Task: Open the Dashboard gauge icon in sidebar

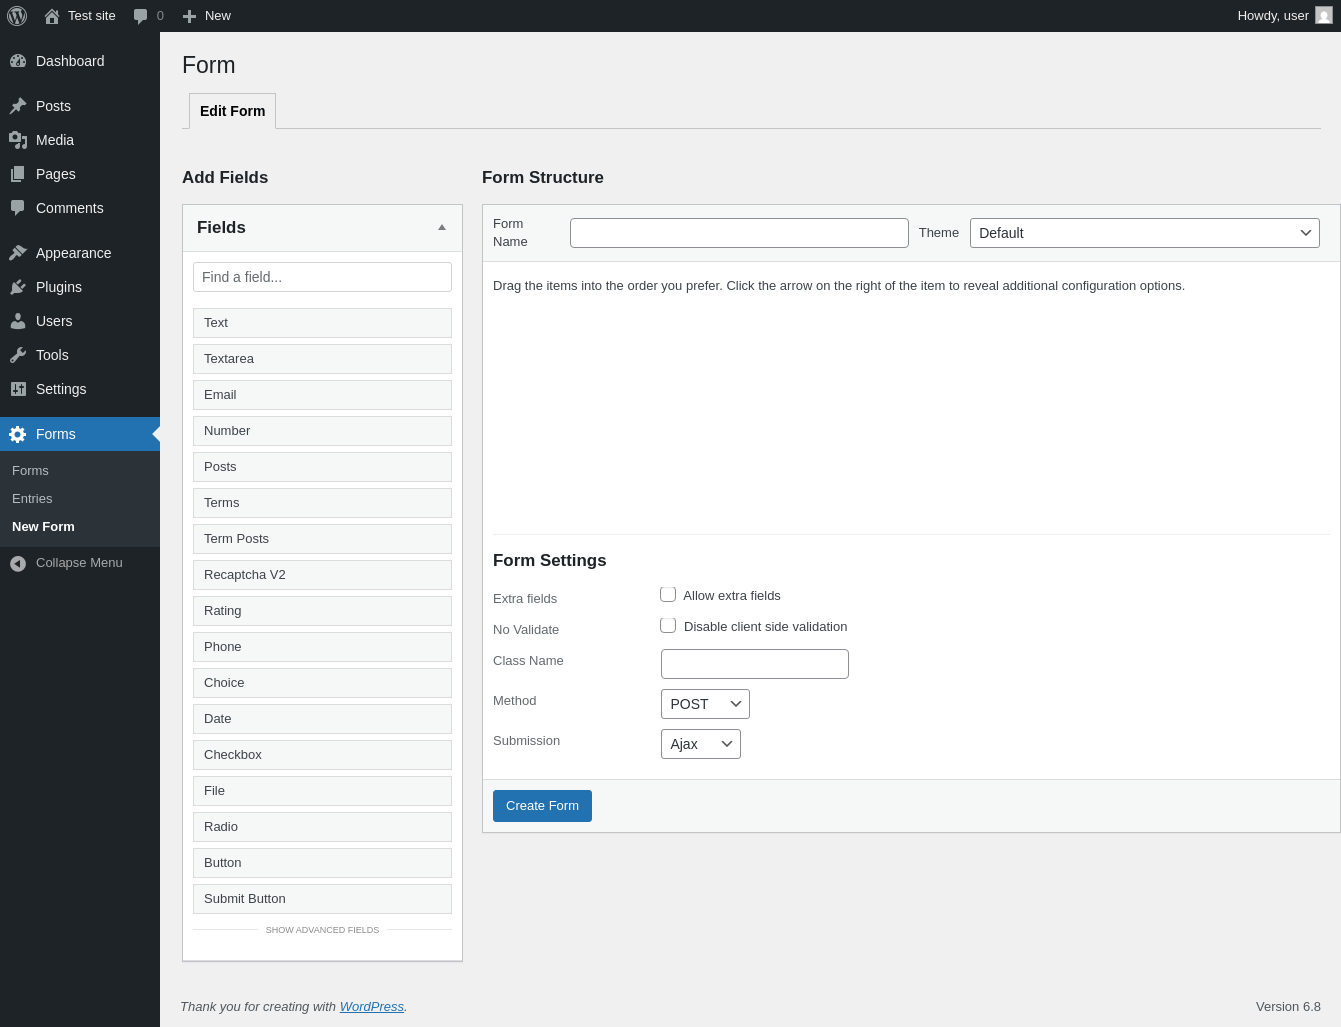Action: [x=18, y=61]
